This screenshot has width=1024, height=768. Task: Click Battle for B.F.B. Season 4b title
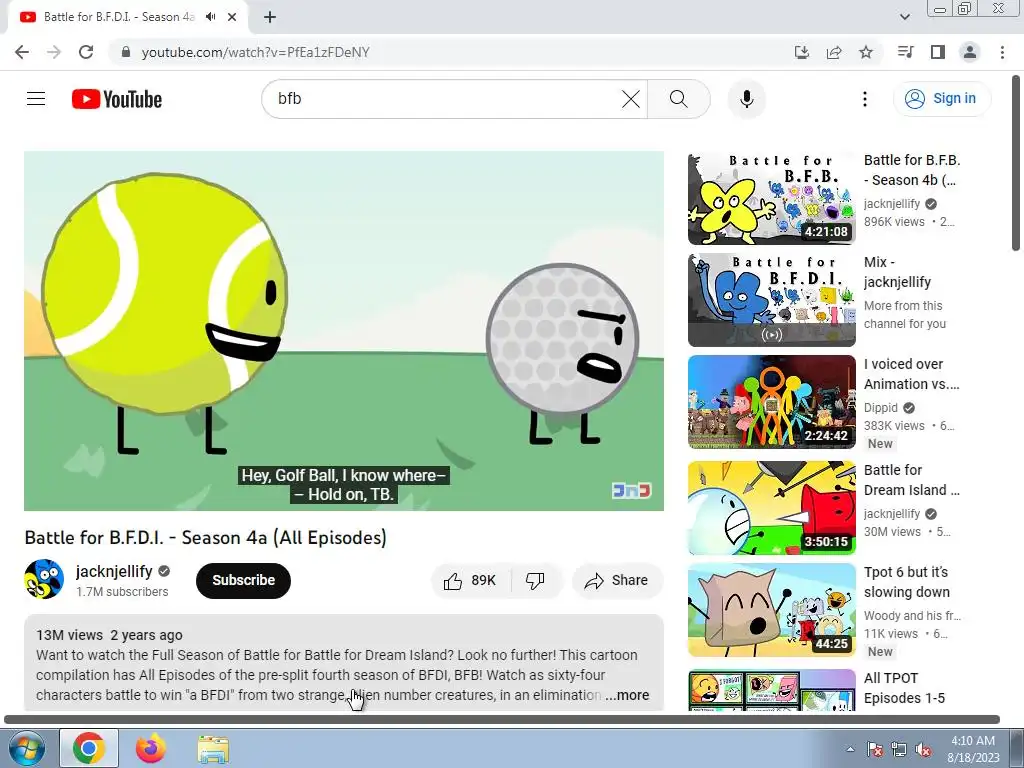click(912, 170)
